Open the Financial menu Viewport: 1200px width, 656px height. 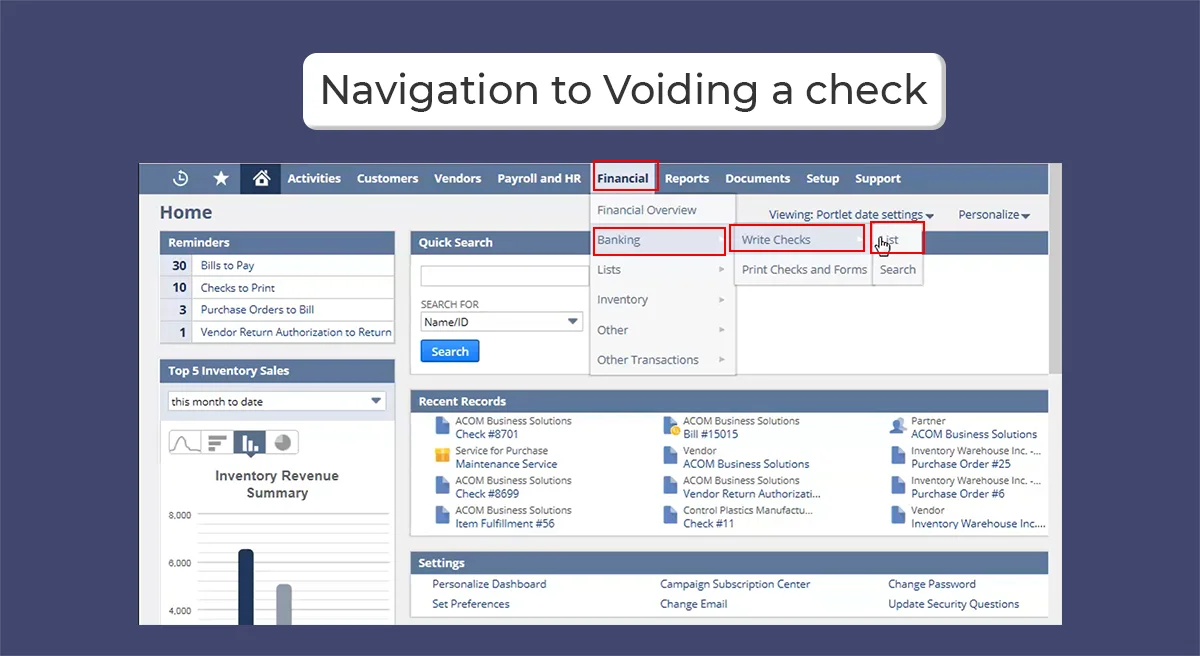coord(623,179)
